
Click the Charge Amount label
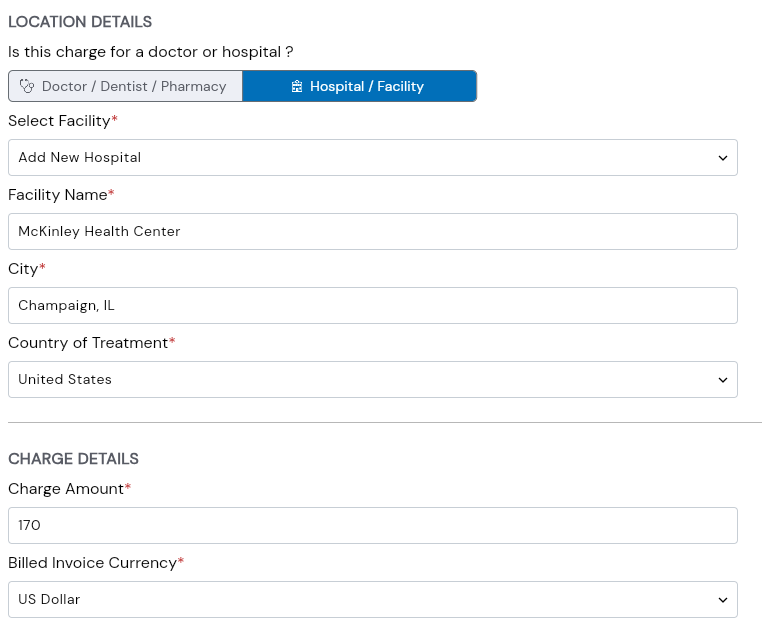(x=66, y=489)
